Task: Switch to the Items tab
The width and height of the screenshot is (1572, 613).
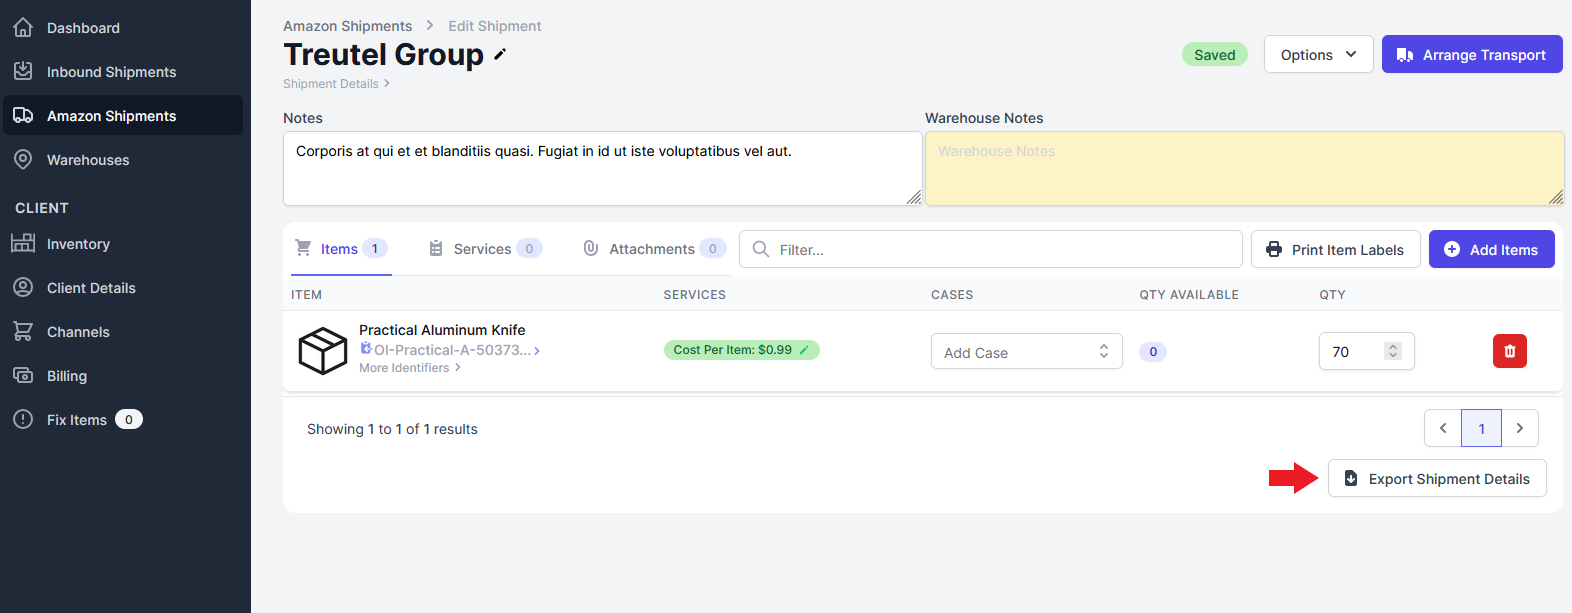Action: point(341,249)
